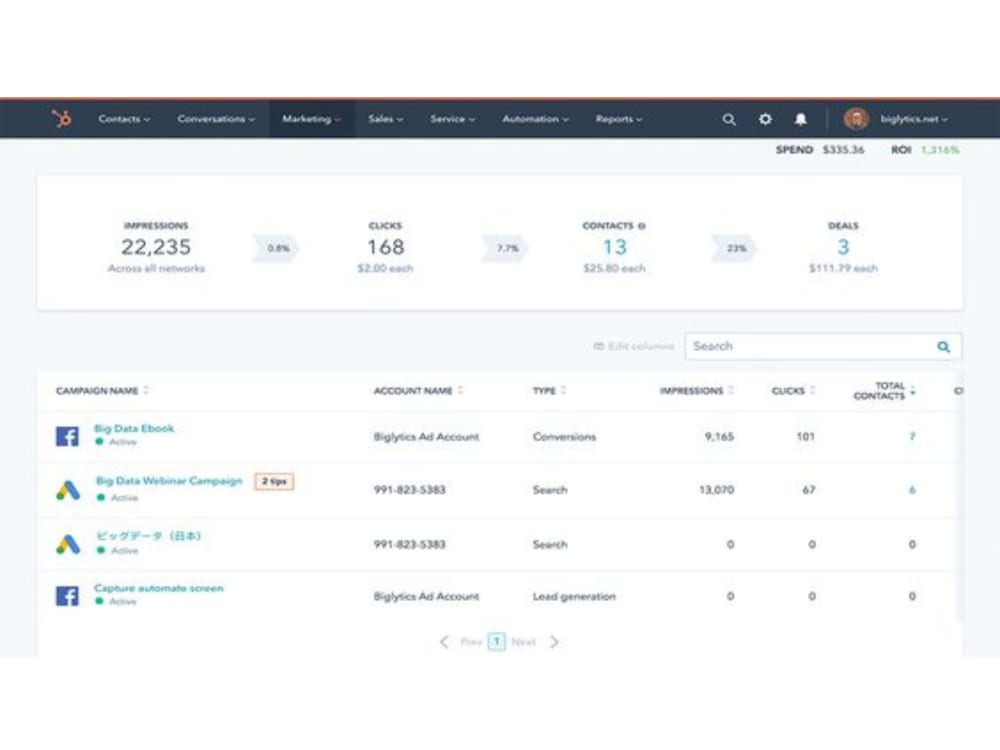This screenshot has height=750, width=1000.
Task: Expand the Reports dropdown
Action: [619, 119]
